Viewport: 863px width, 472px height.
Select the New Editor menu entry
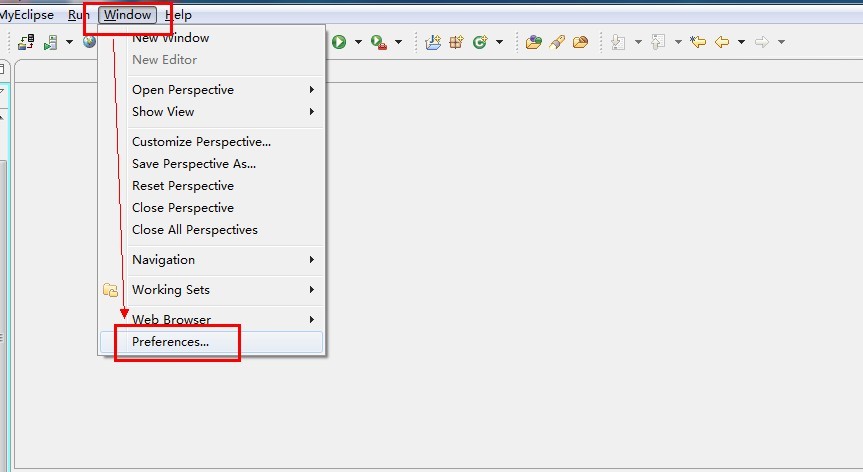coord(212,59)
